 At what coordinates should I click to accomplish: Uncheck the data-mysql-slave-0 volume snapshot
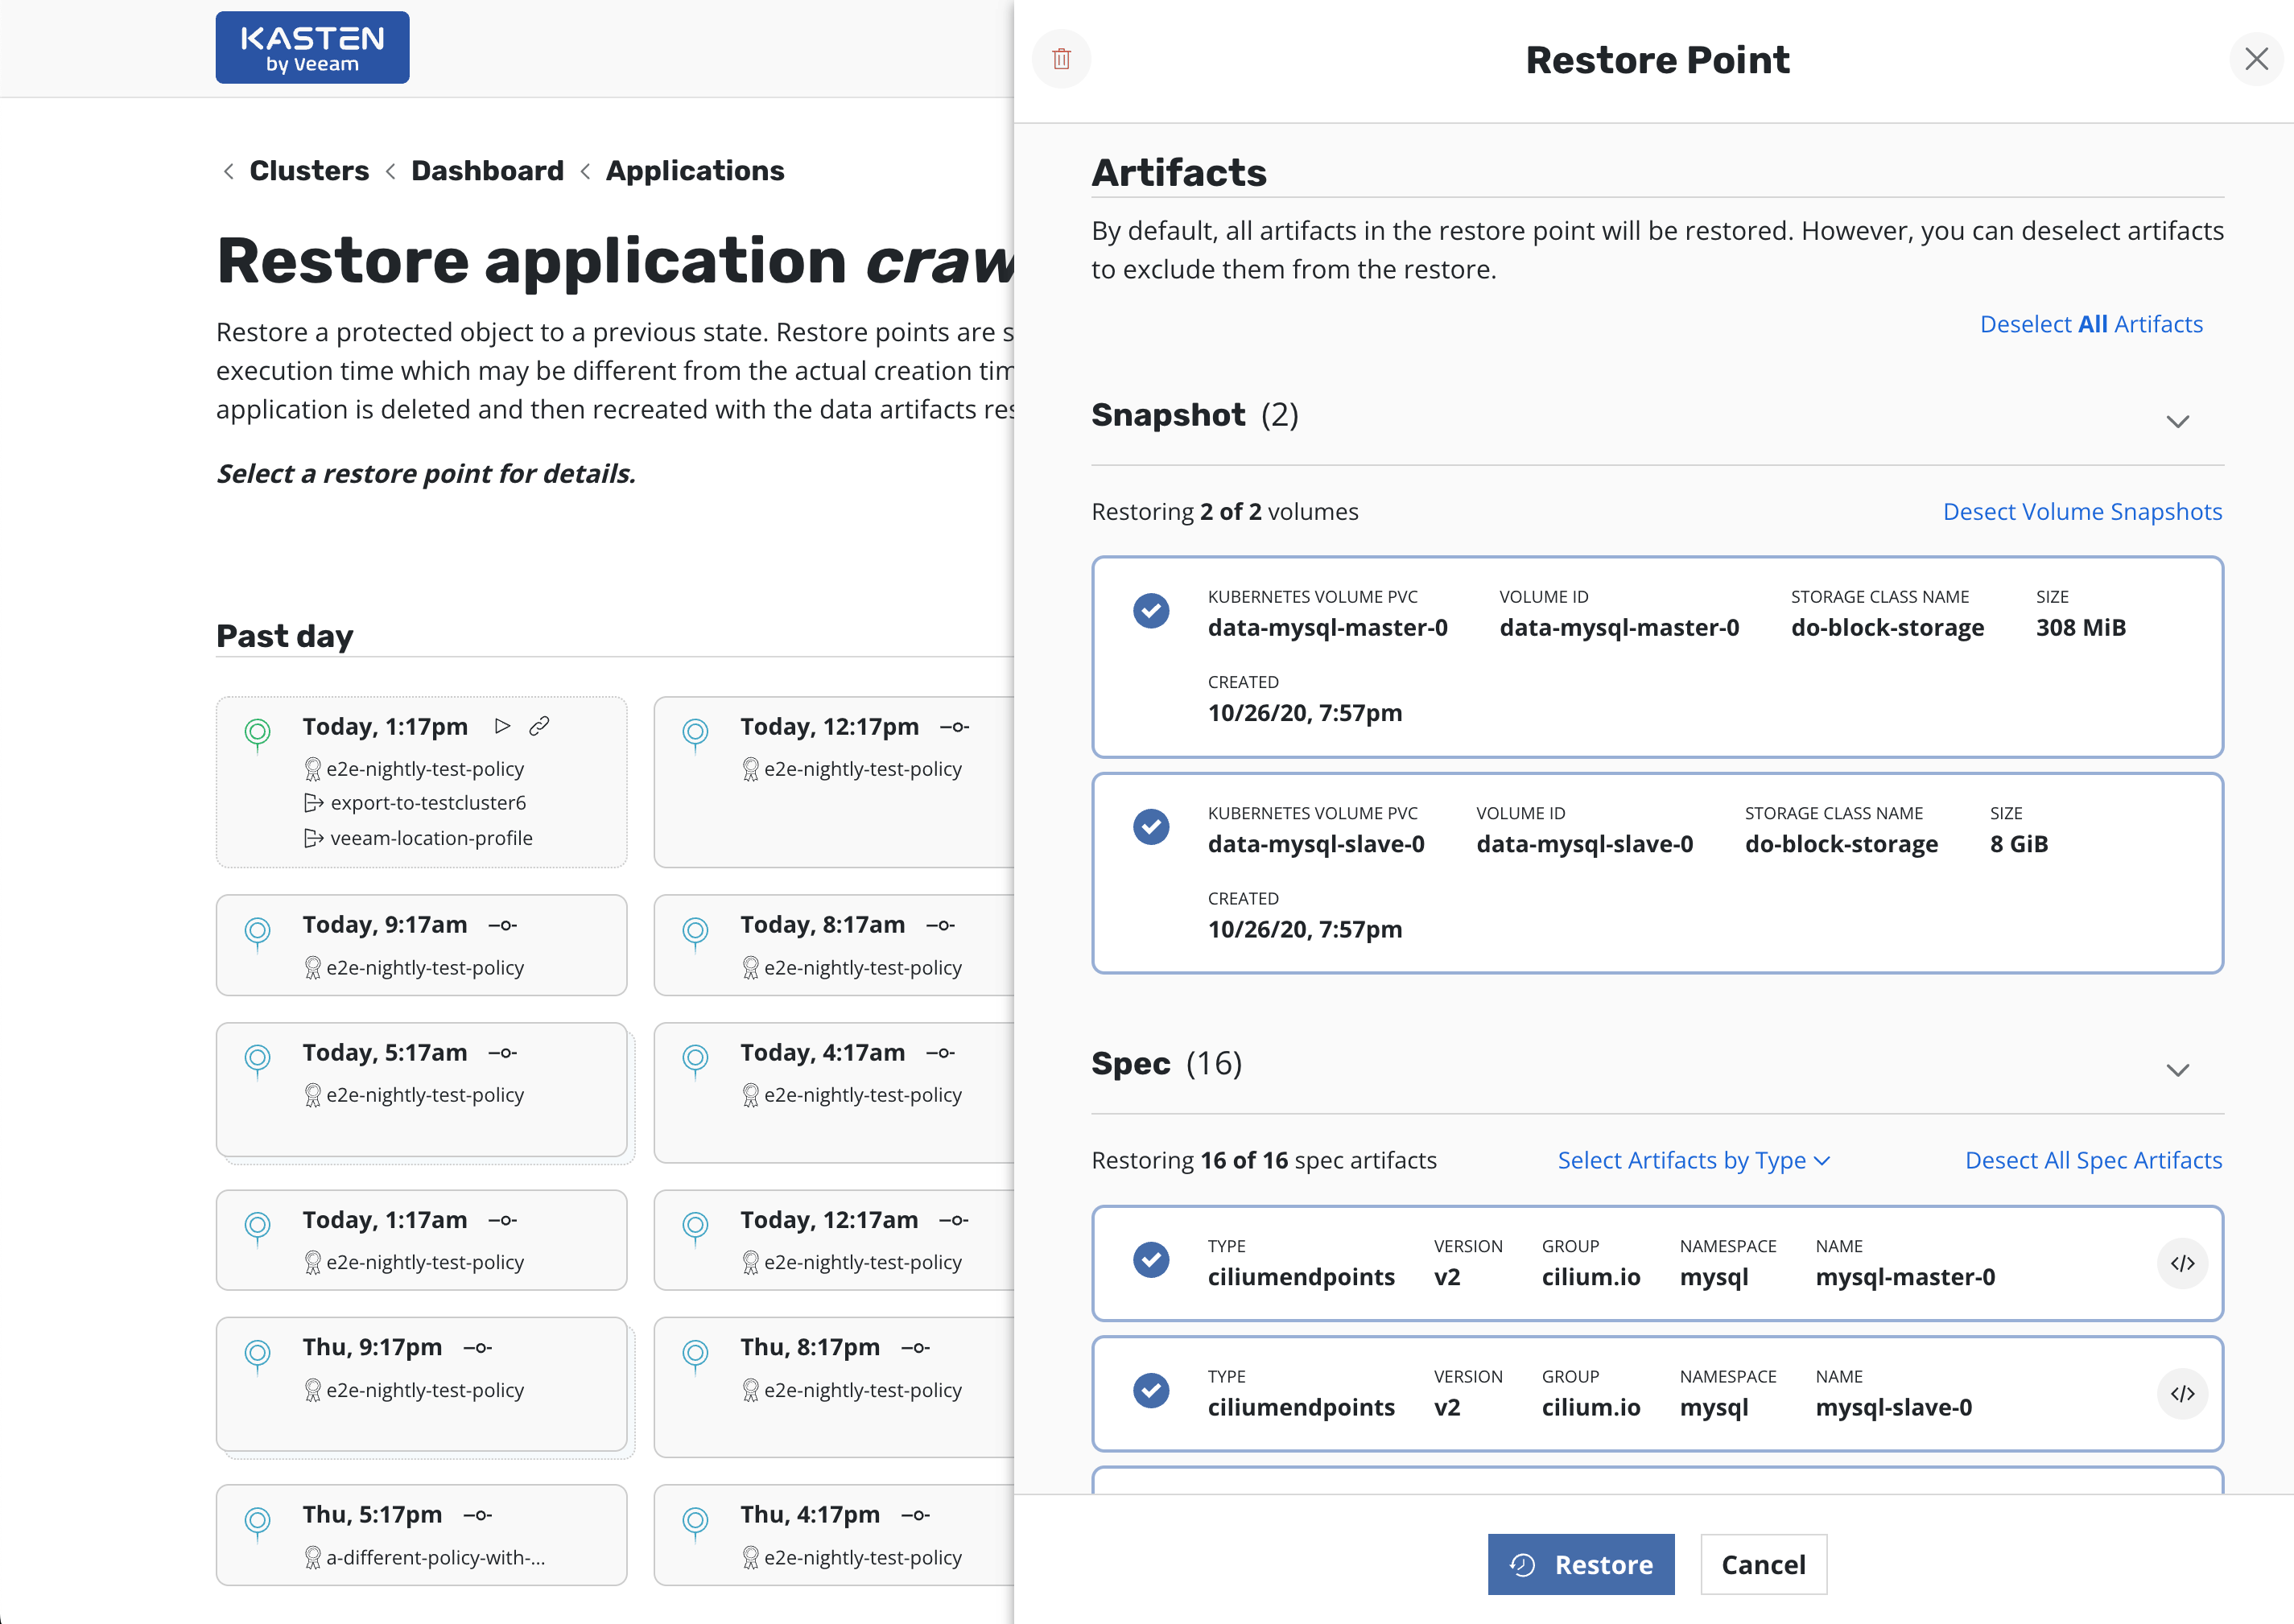pos(1151,827)
